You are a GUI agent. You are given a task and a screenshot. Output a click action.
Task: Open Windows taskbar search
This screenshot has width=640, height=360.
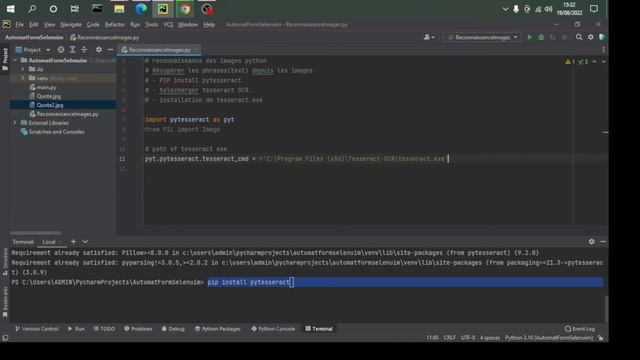coord(32,9)
